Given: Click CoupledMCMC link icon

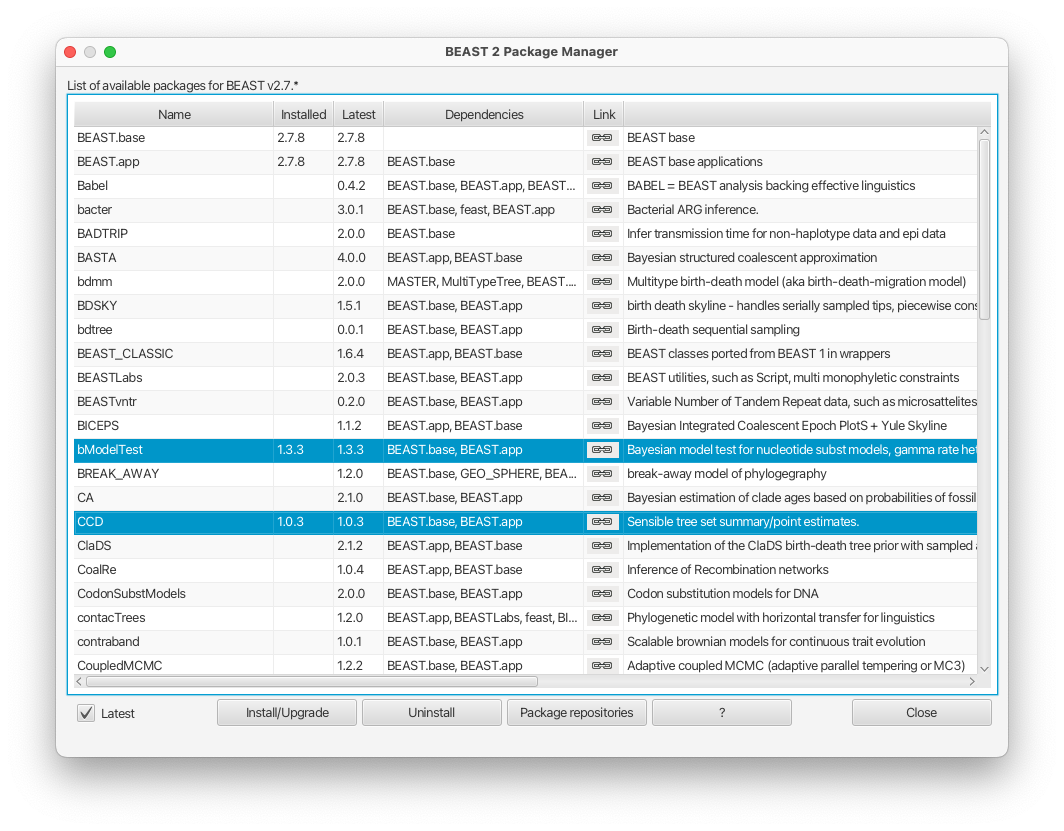Looking at the screenshot, I should point(602,665).
